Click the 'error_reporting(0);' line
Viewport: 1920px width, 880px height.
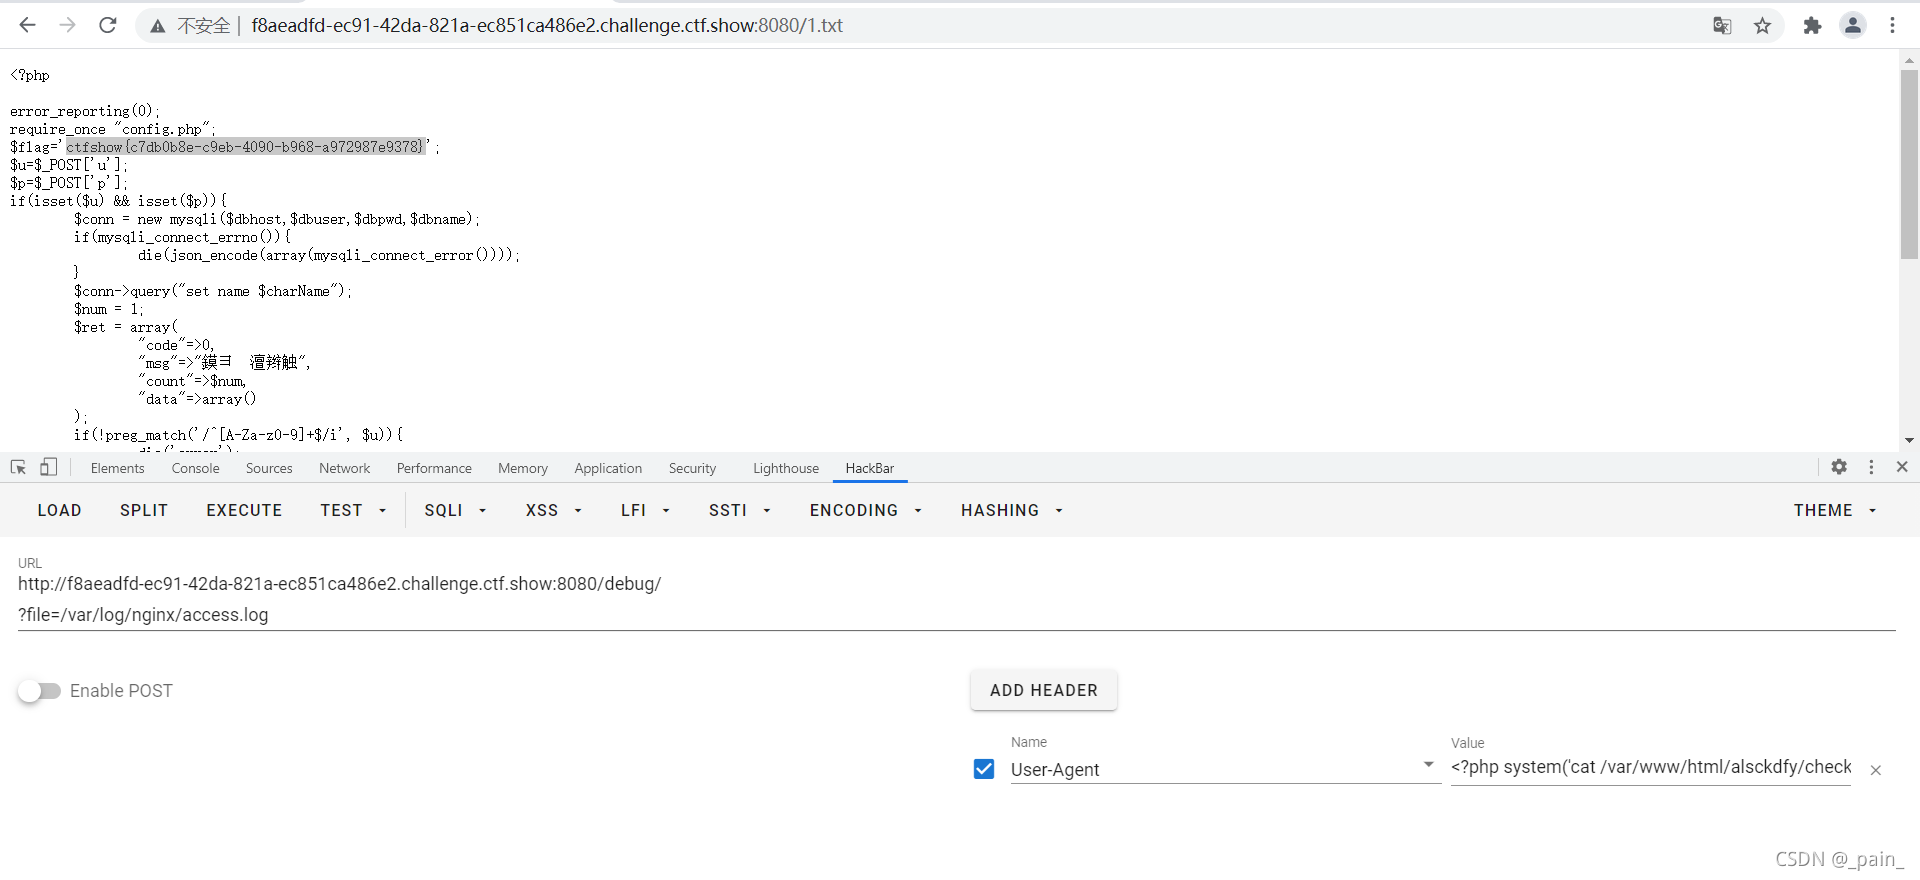pos(85,111)
